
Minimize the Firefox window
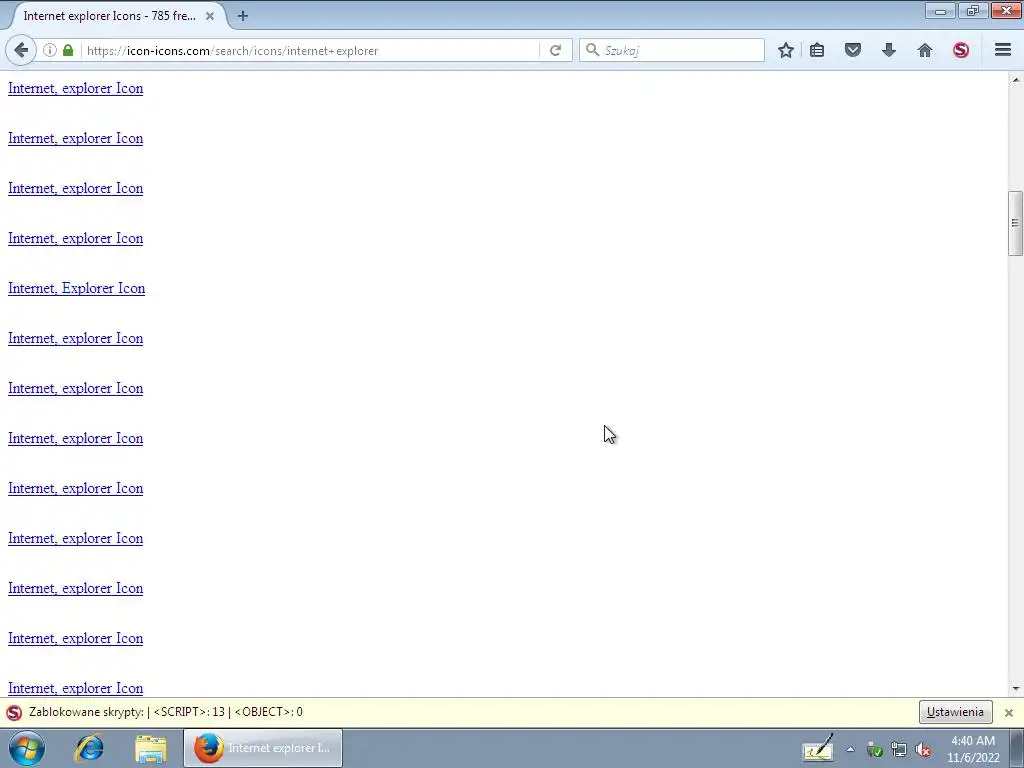[x=940, y=11]
